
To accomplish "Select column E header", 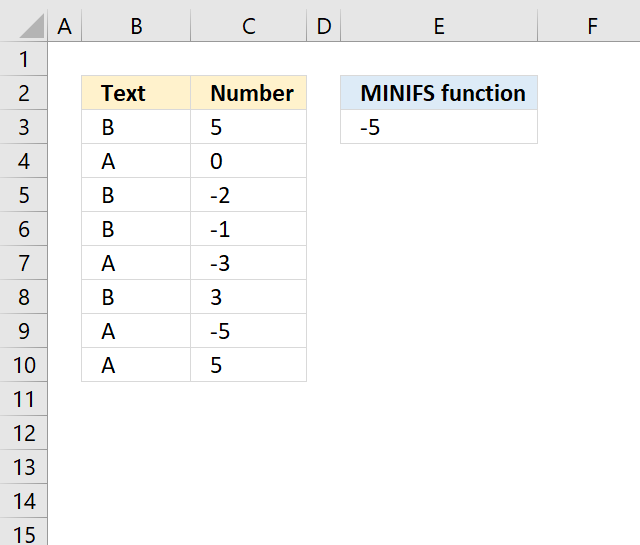I will 439,26.
